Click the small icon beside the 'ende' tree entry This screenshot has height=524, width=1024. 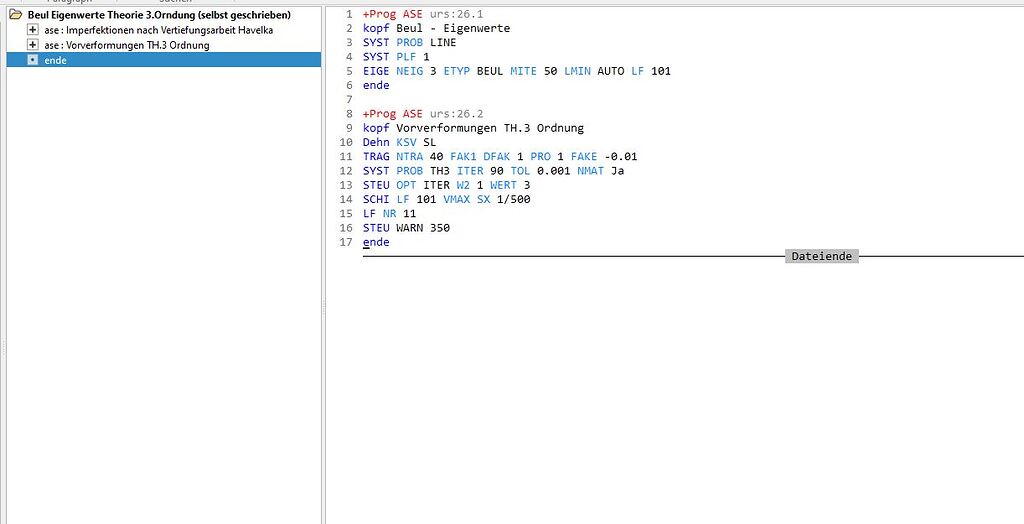(x=33, y=60)
